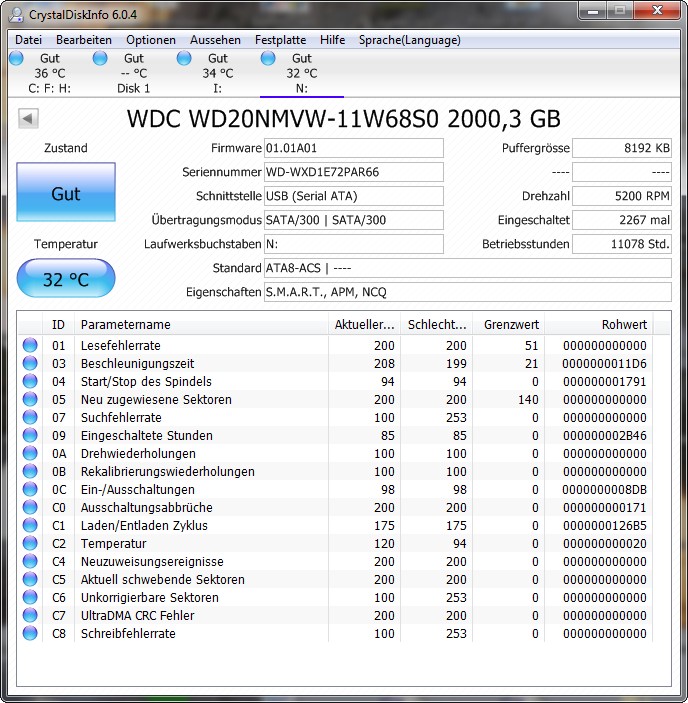Click the Aktueller column header
This screenshot has height=703, width=688.
[364, 325]
